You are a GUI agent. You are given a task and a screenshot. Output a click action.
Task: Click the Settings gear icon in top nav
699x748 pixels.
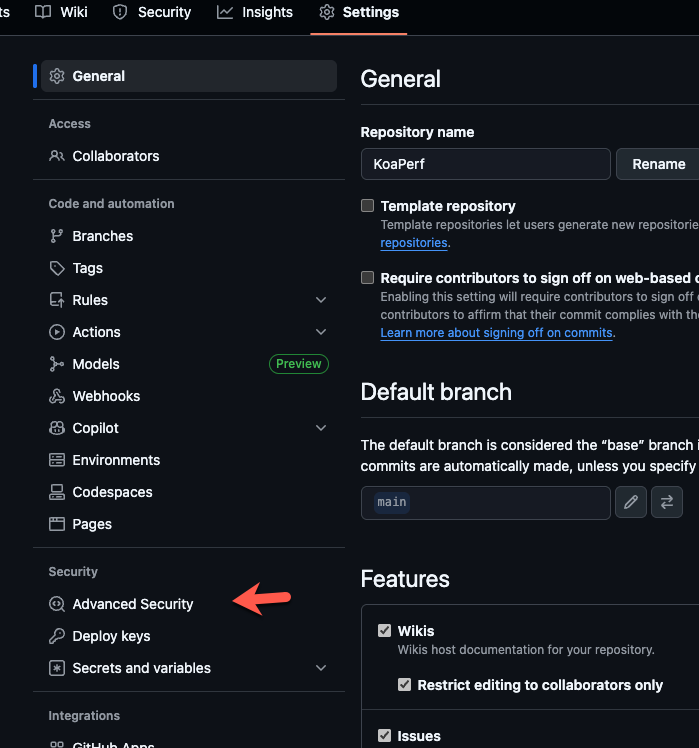(x=327, y=12)
